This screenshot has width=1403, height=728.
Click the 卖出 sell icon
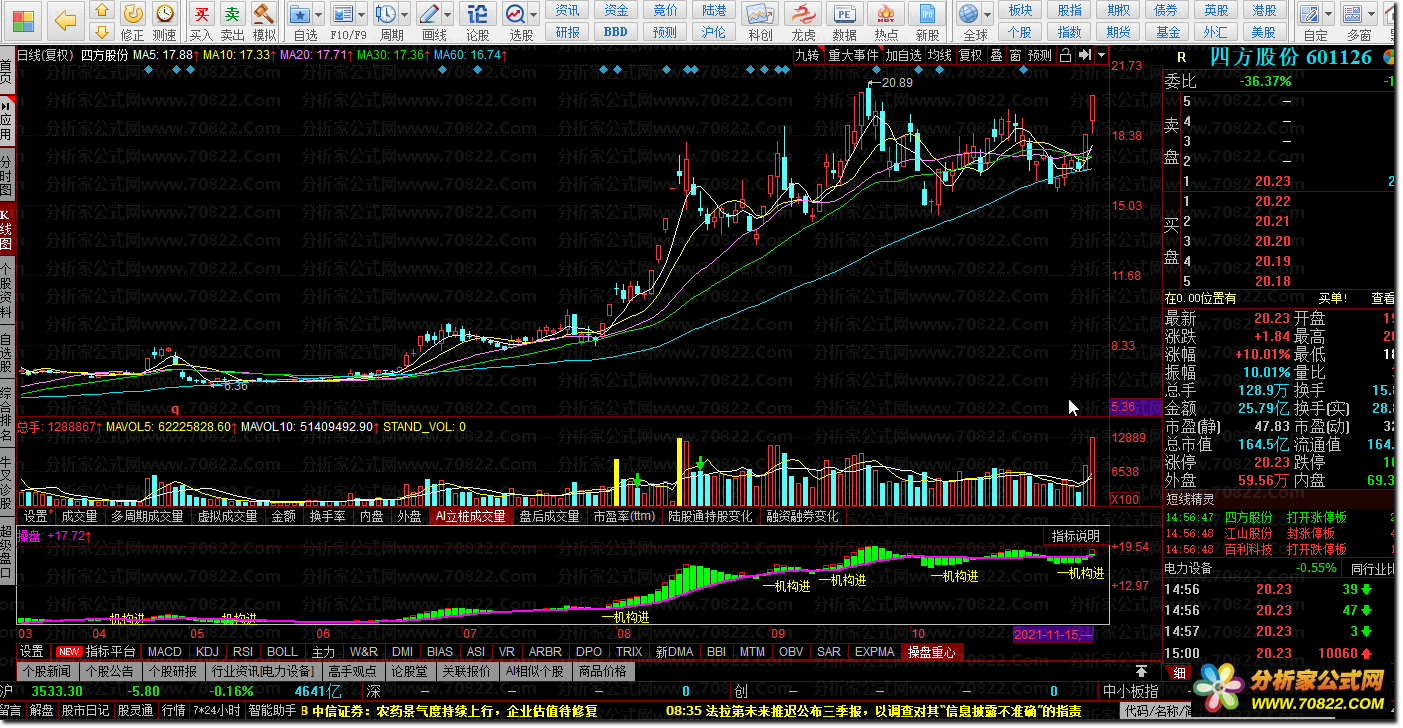coord(232,14)
